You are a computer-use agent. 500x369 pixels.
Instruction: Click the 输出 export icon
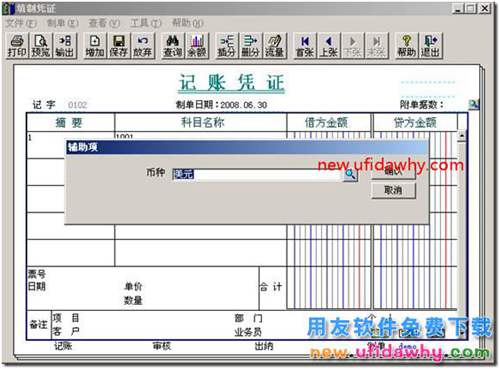[64, 46]
